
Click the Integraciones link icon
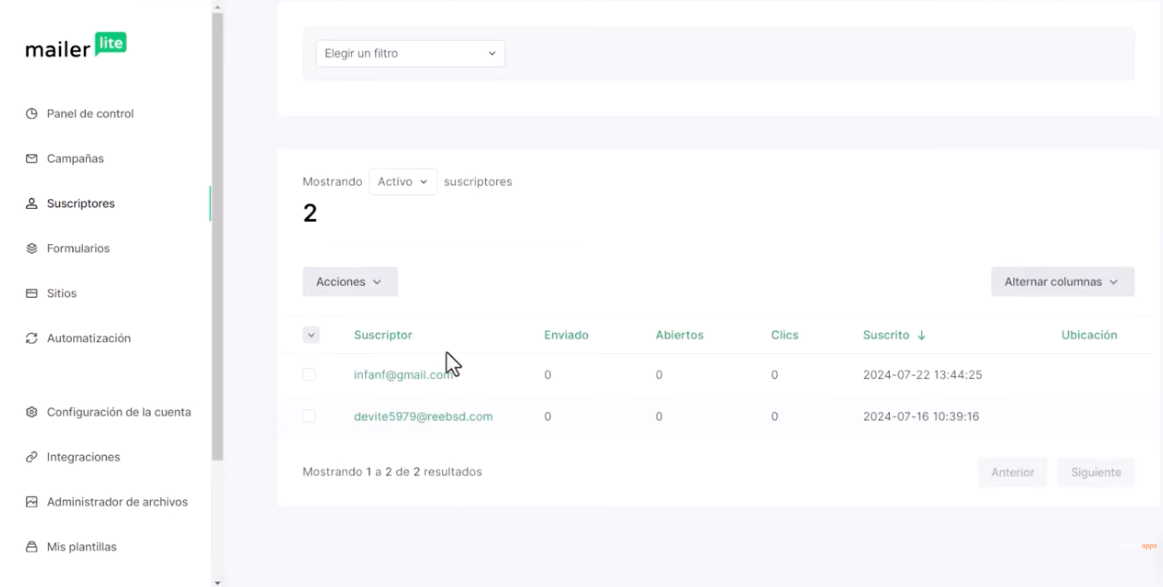click(31, 457)
